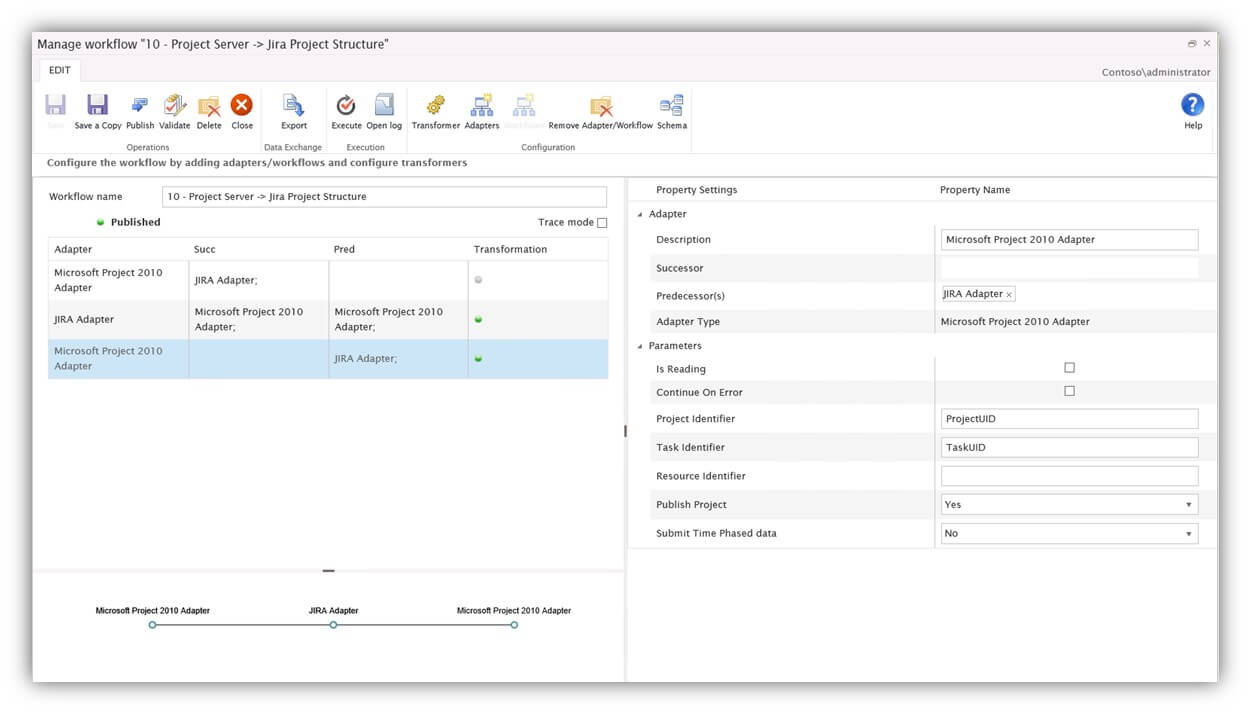This screenshot has height=714, width=1251.
Task: Click the Property Name column header
Action: click(x=975, y=190)
